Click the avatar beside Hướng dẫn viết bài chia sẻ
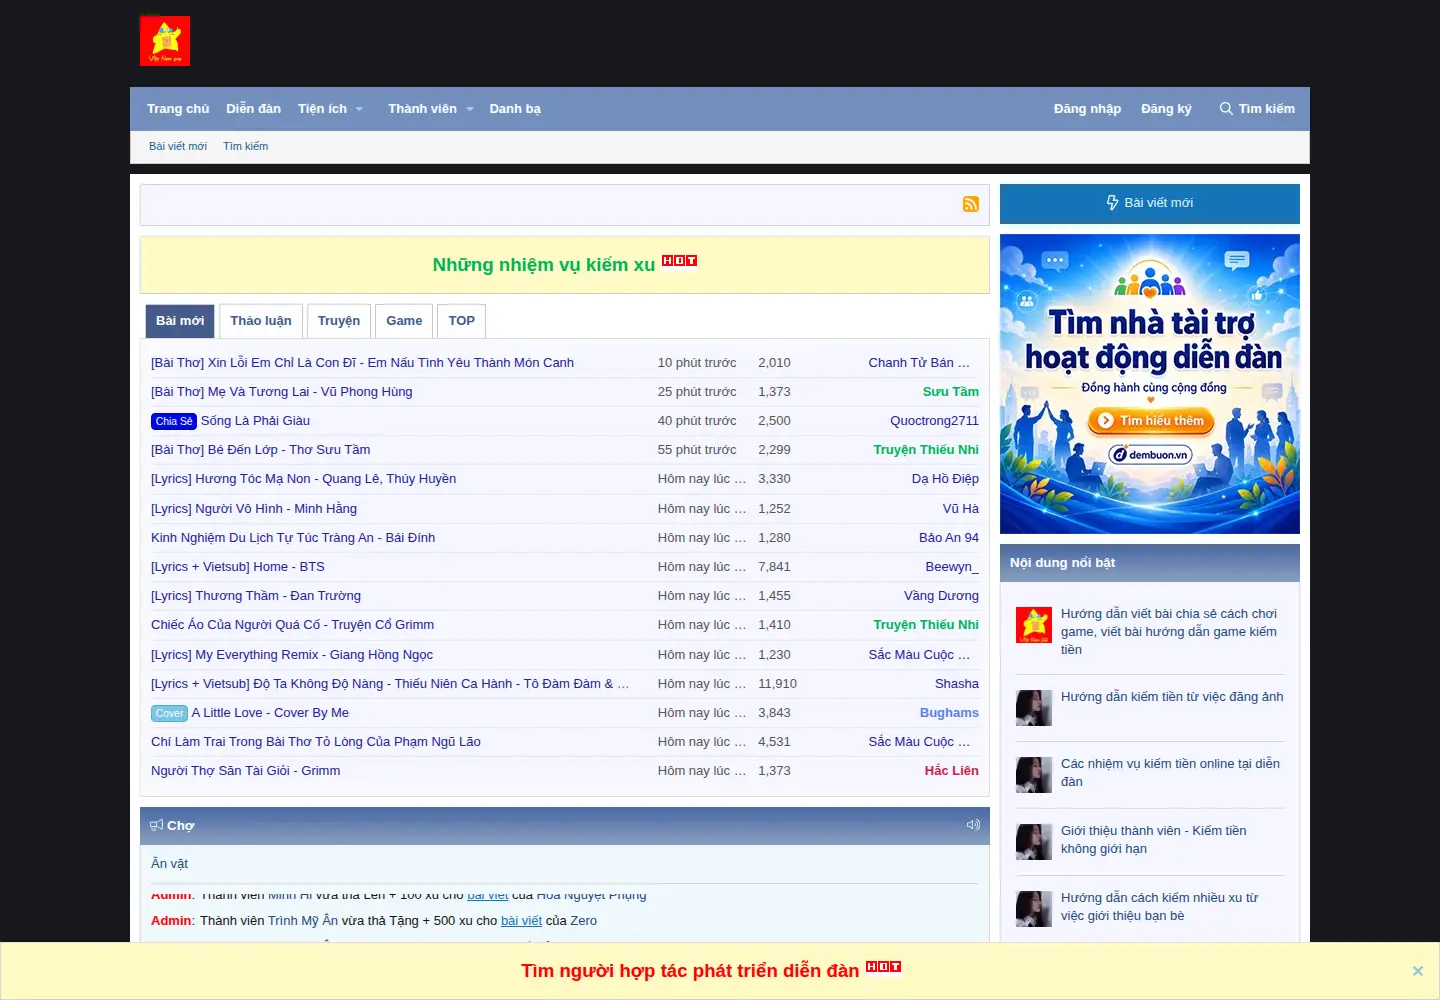 coord(1034,625)
